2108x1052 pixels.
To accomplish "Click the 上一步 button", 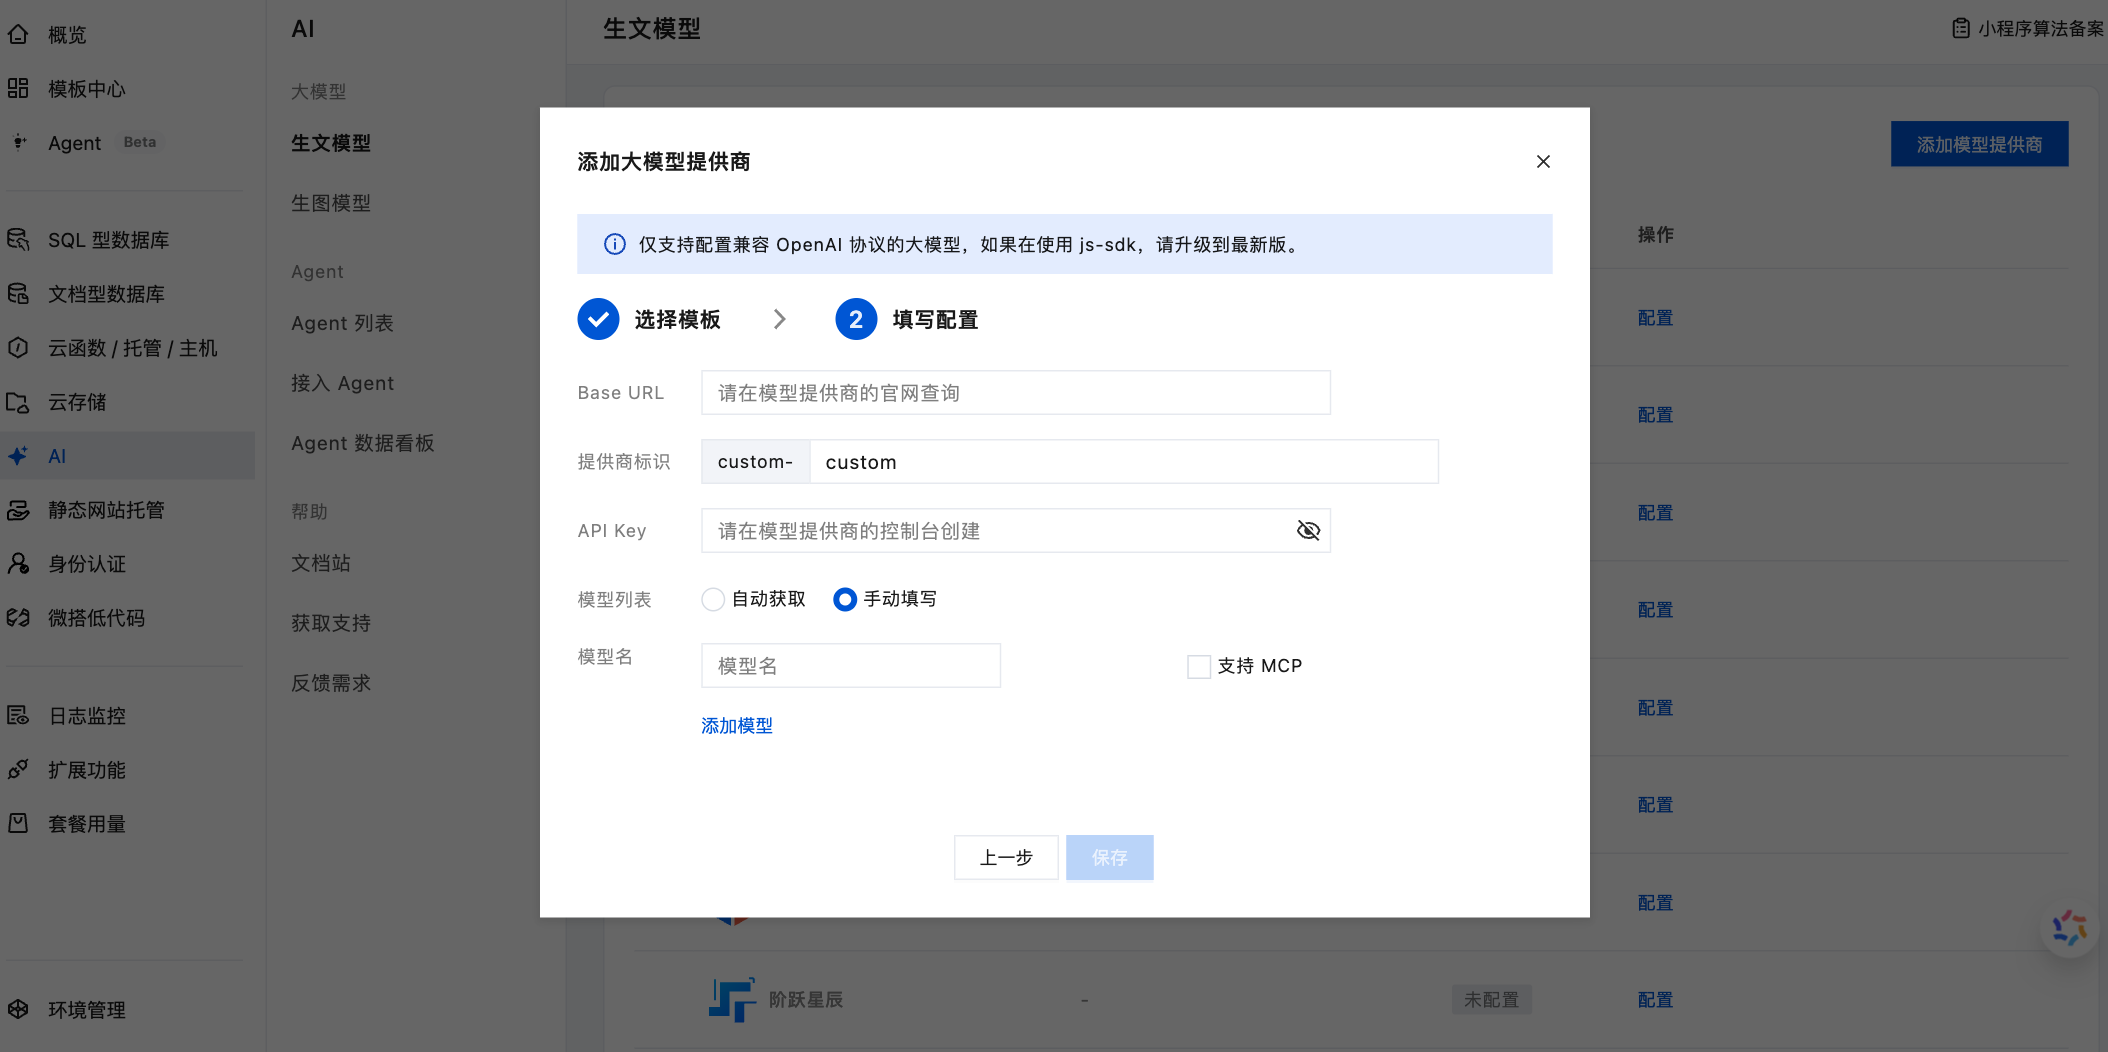I will [x=1006, y=858].
